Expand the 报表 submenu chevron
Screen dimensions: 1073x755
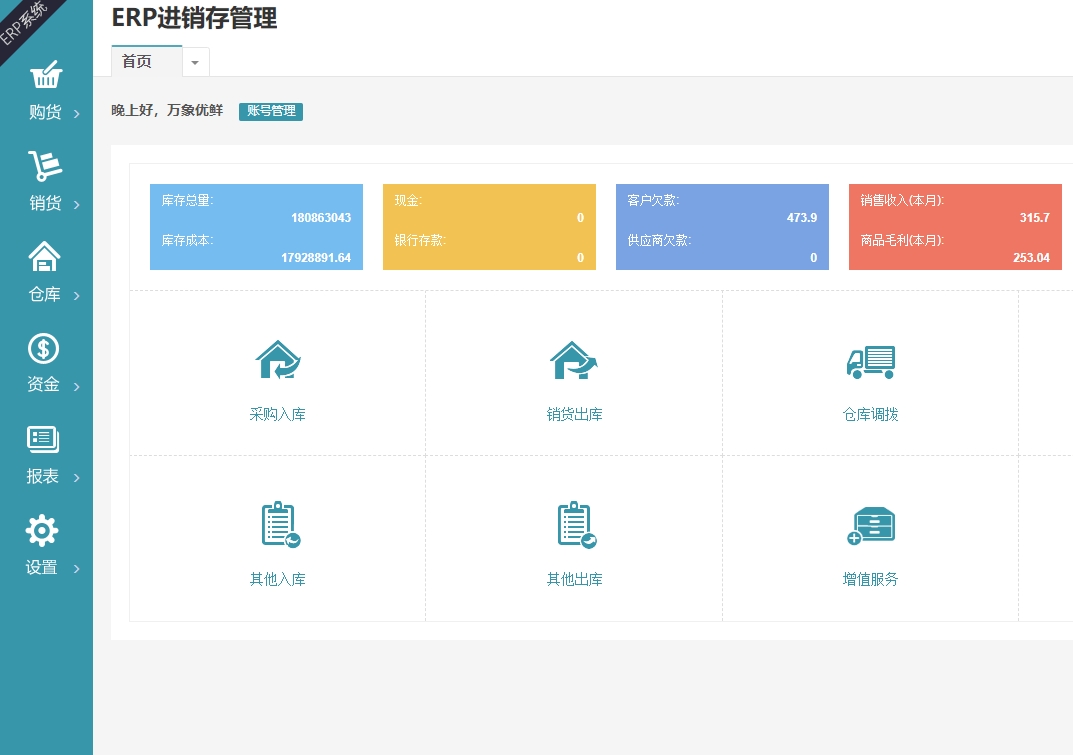[x=77, y=478]
